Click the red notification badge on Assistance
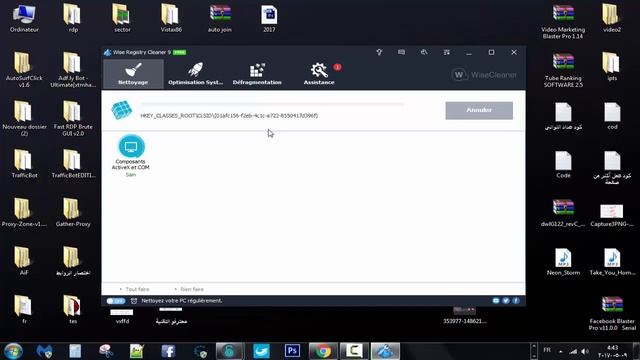The width and height of the screenshot is (640, 360). tap(337, 67)
